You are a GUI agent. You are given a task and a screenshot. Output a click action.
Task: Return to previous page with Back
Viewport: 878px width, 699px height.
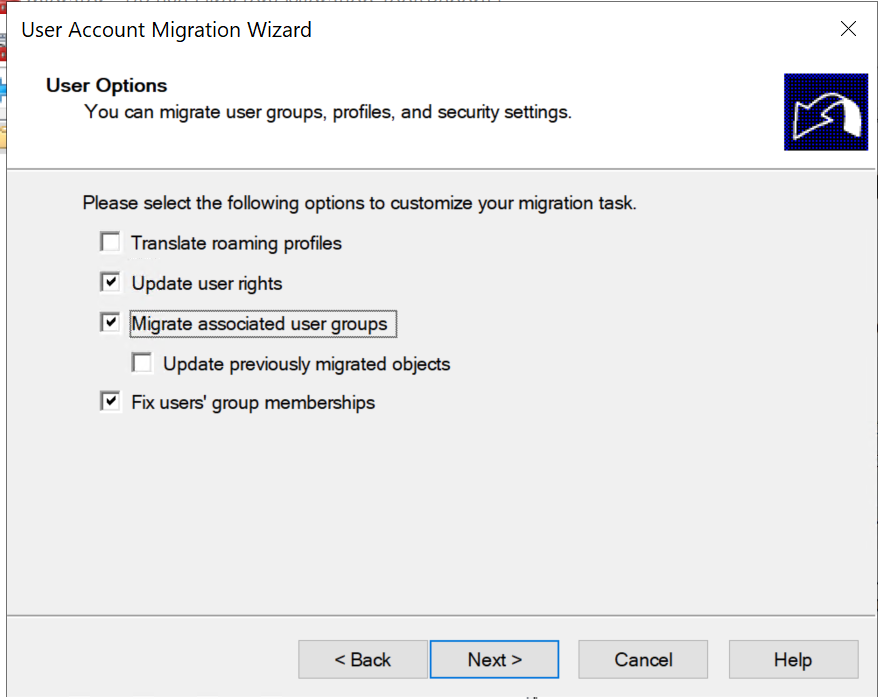pos(363,659)
